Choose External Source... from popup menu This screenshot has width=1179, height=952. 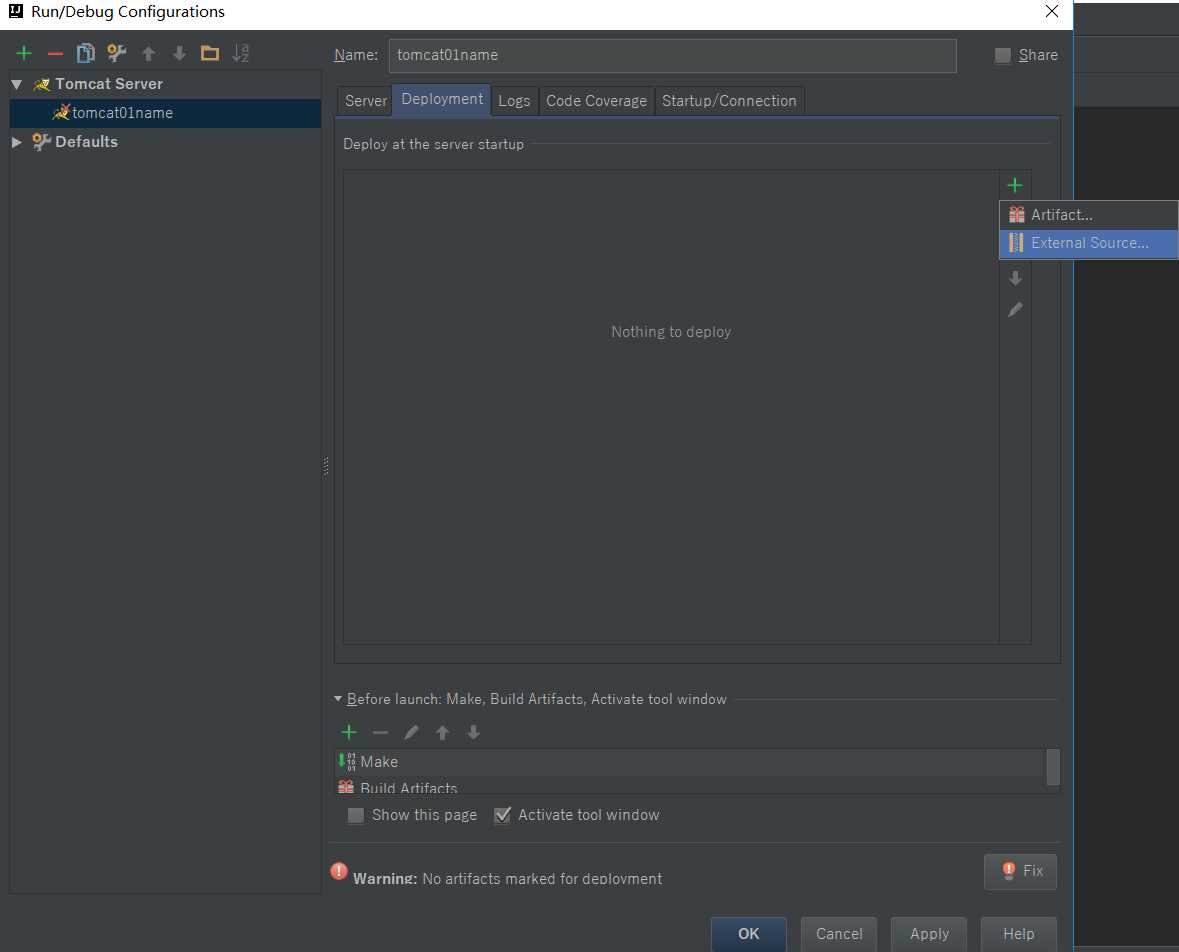[1088, 243]
